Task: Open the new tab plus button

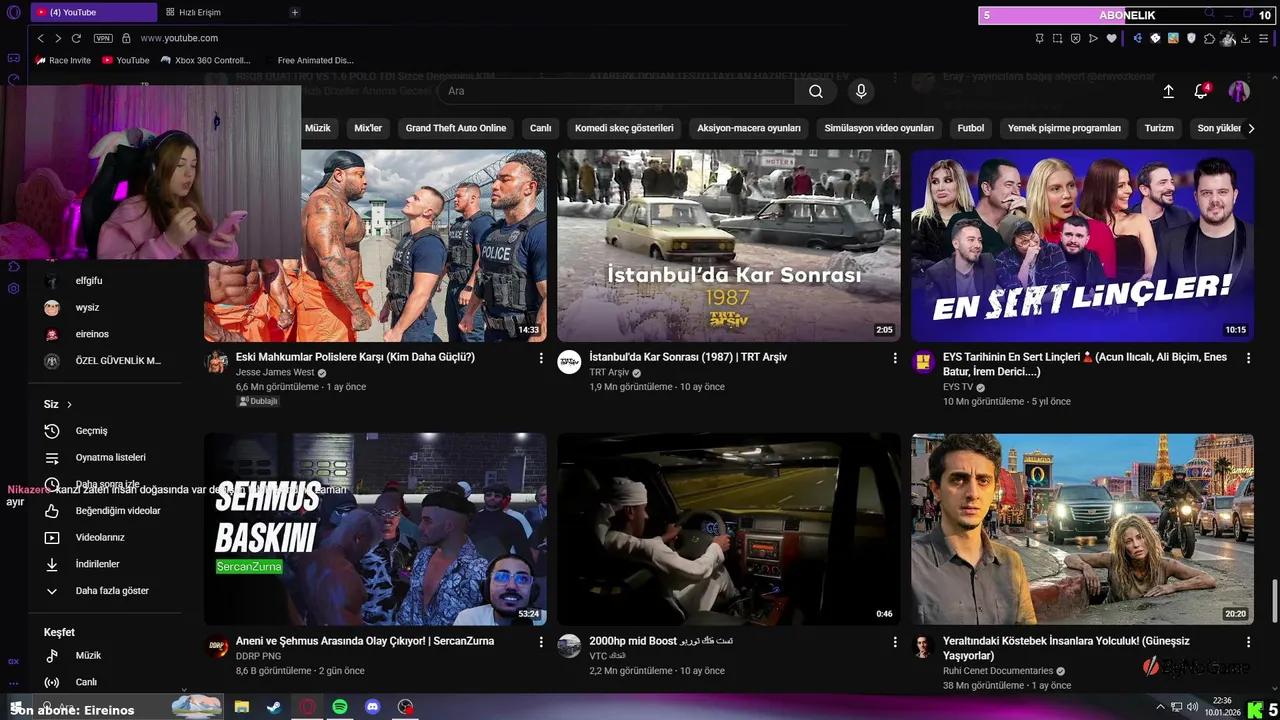Action: 294,12
